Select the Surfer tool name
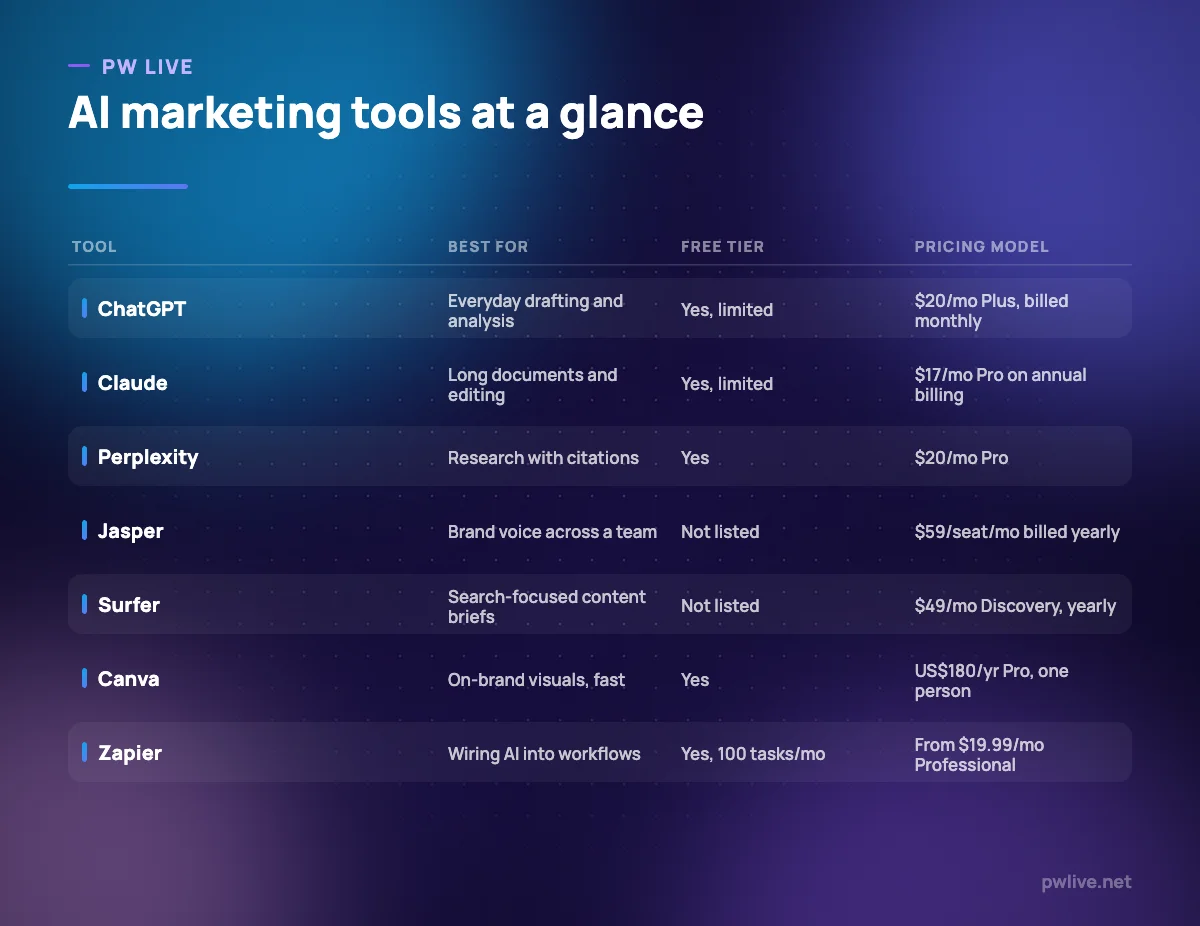This screenshot has height=926, width=1200. click(x=129, y=605)
